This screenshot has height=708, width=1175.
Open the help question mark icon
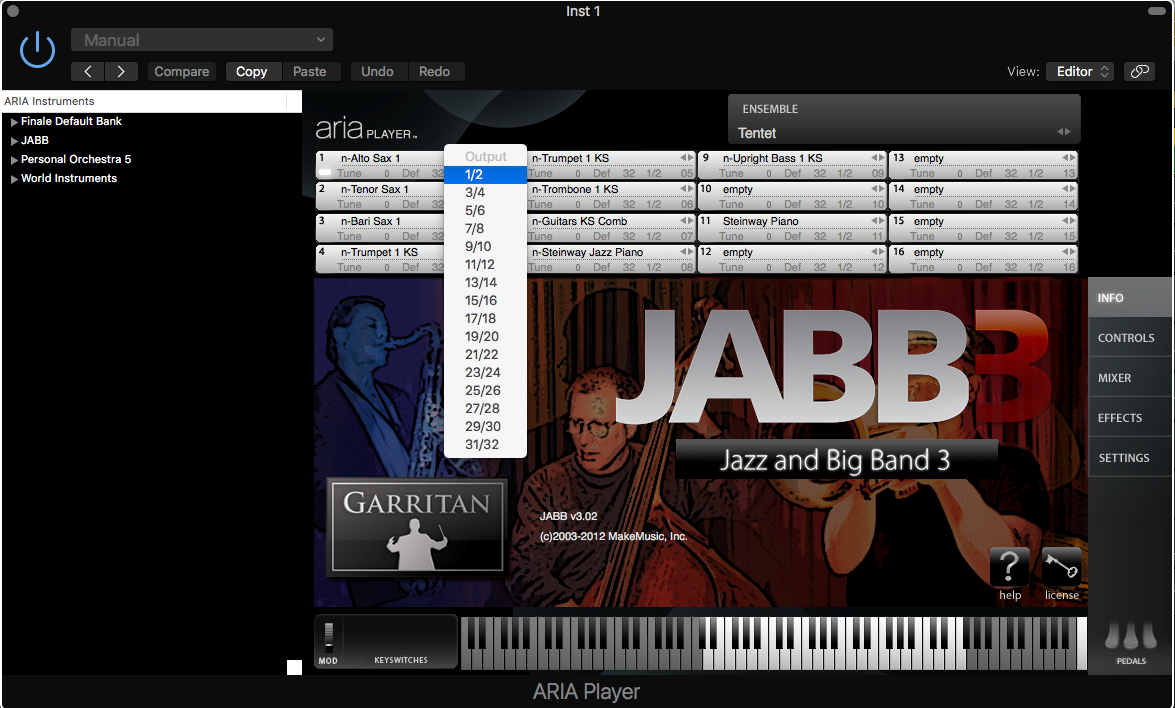click(x=1009, y=567)
